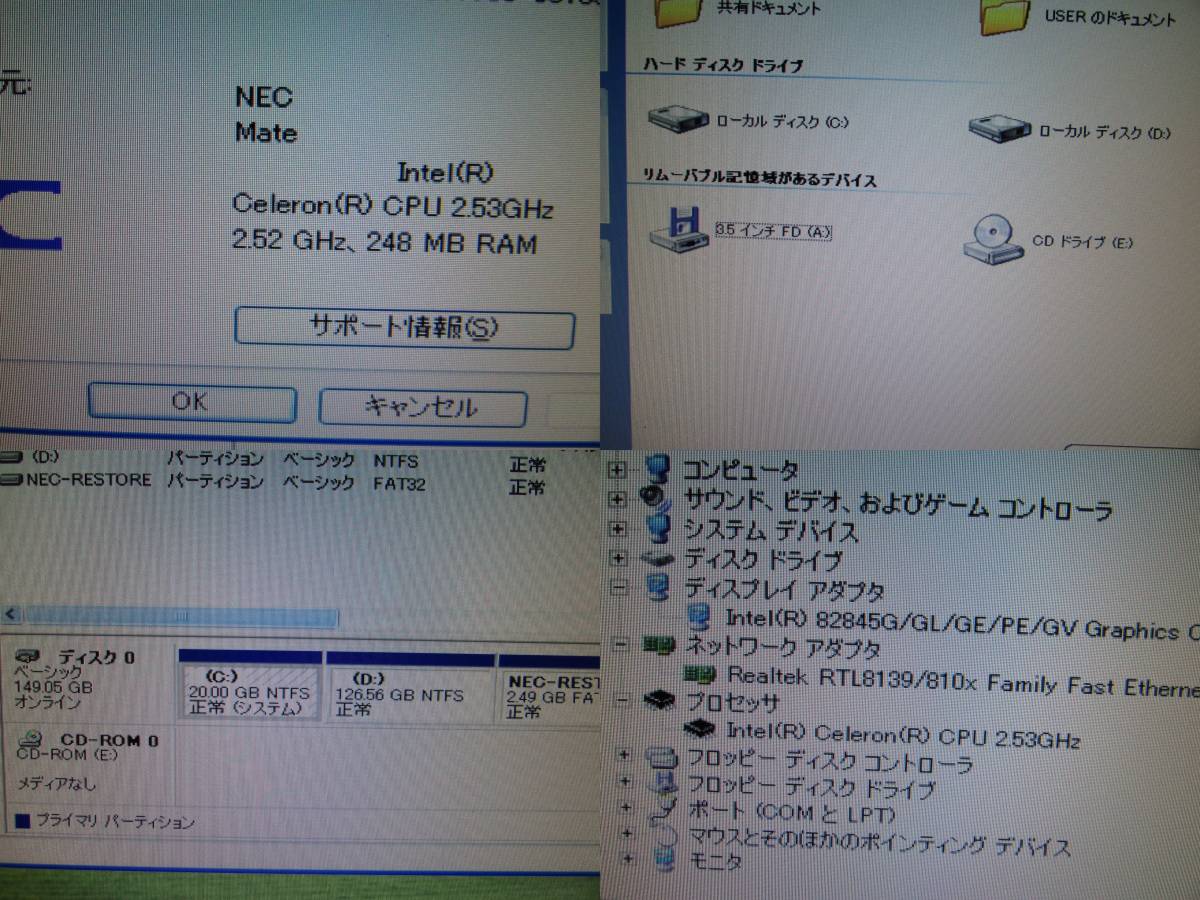Click the ディスプレイ アダプタ category icon
This screenshot has height=900, width=1200.
(x=659, y=587)
